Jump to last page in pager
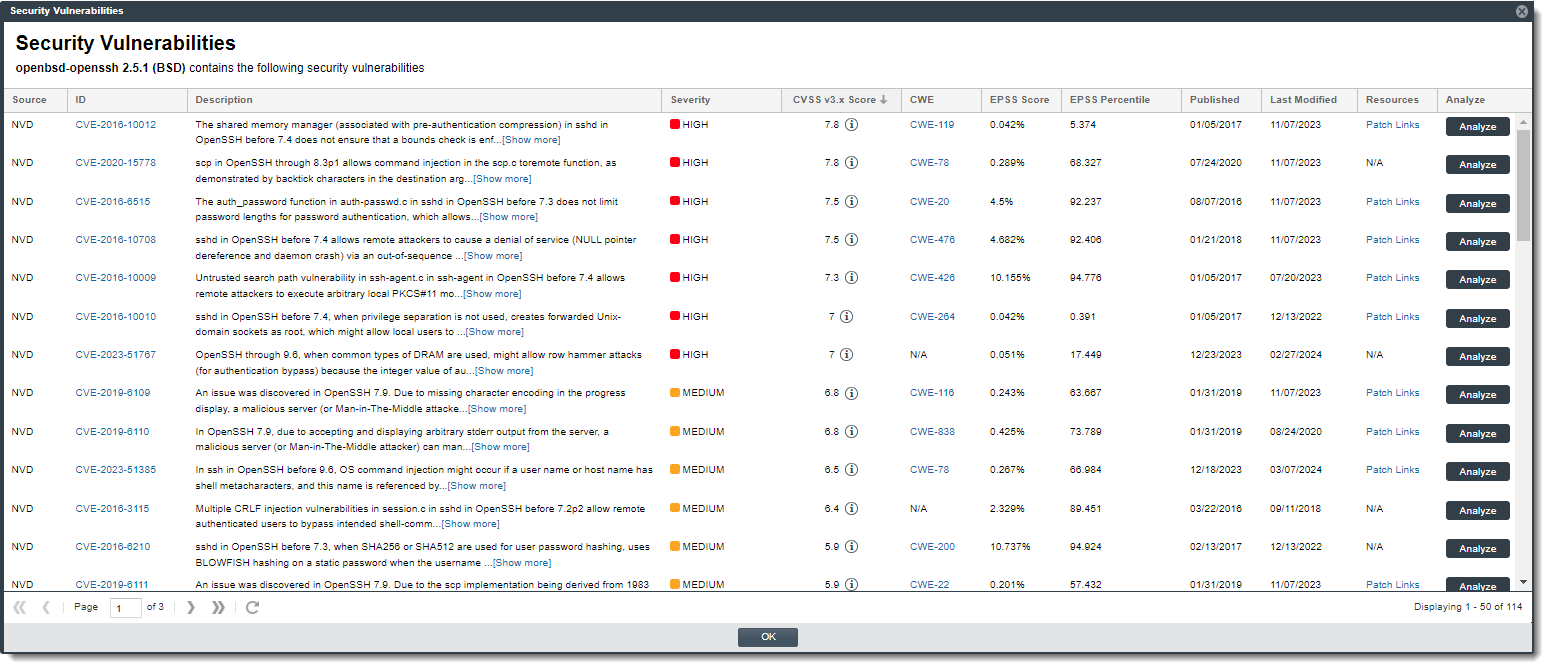Screen dimensions: 1549x669 coord(218,608)
